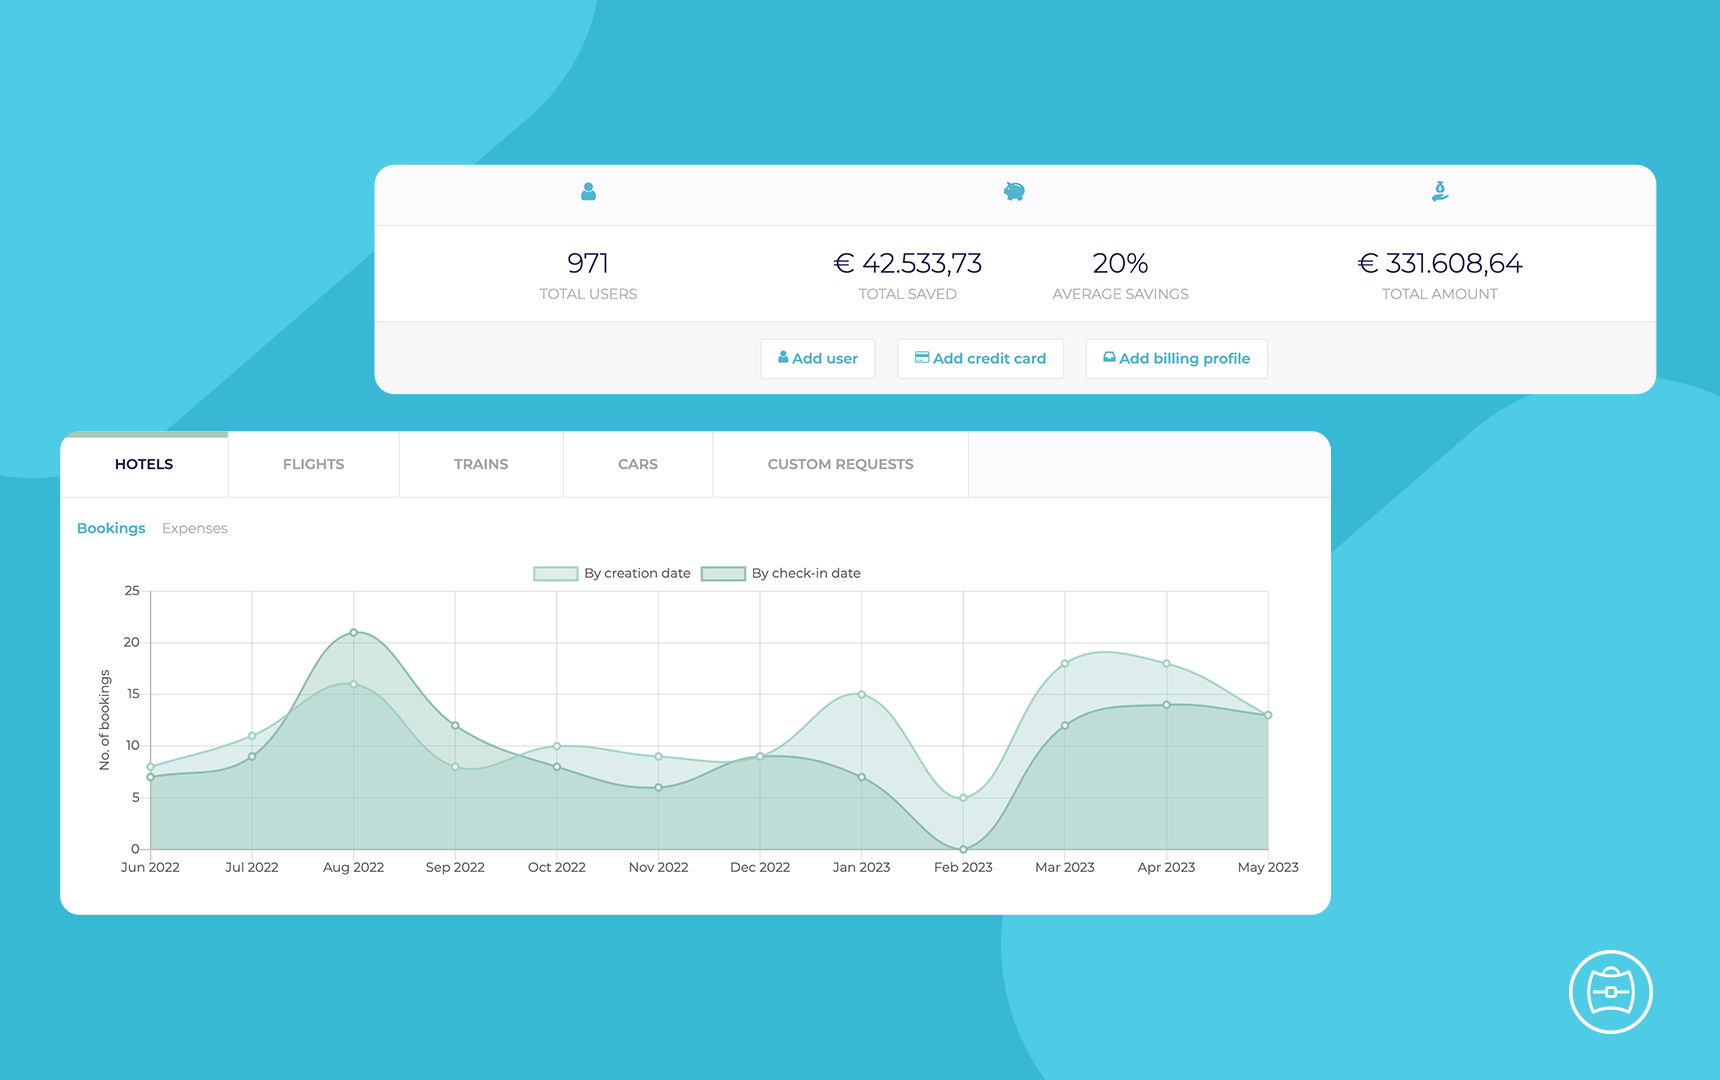Screen dimensions: 1720x1080
Task: Click the Feb 2023 check-in point at zero
Action: tap(963, 849)
